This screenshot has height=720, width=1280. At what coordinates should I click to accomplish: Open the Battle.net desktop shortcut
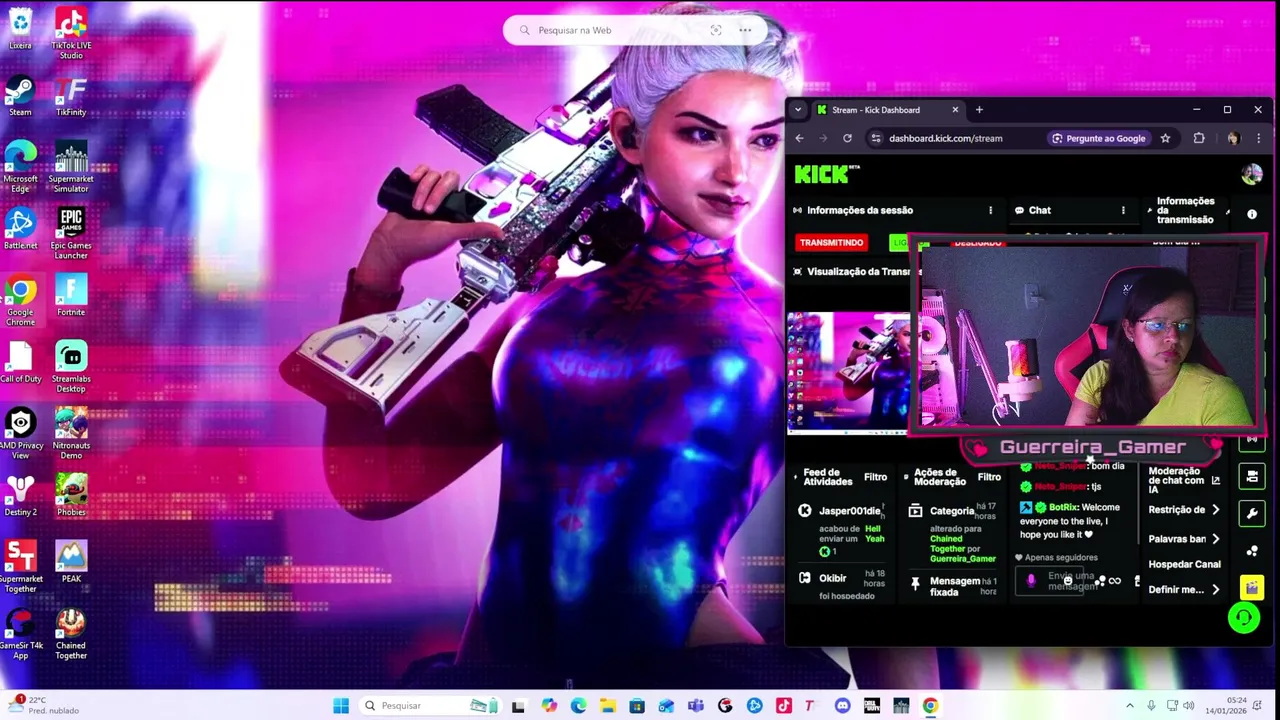[20, 229]
